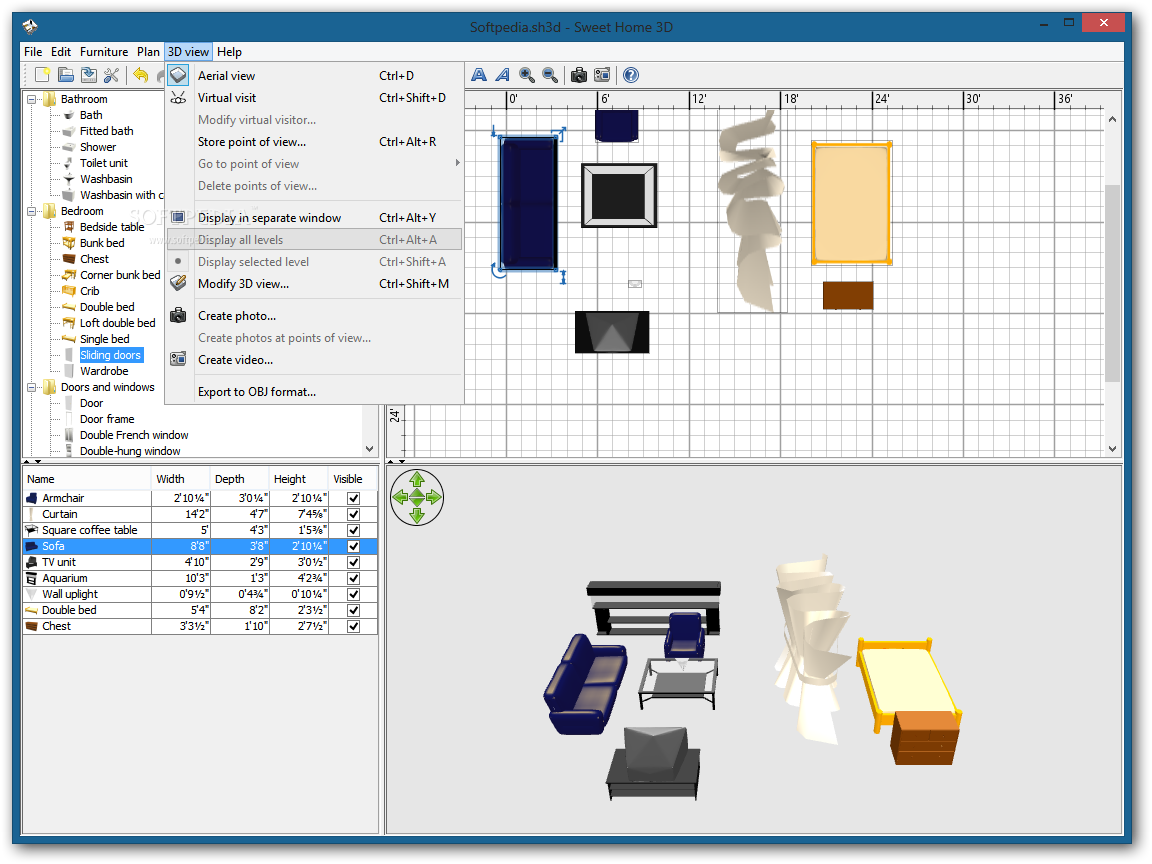Viewport: 1152px width, 864px height.
Task: Select the orange double bed in plan
Action: [852, 203]
